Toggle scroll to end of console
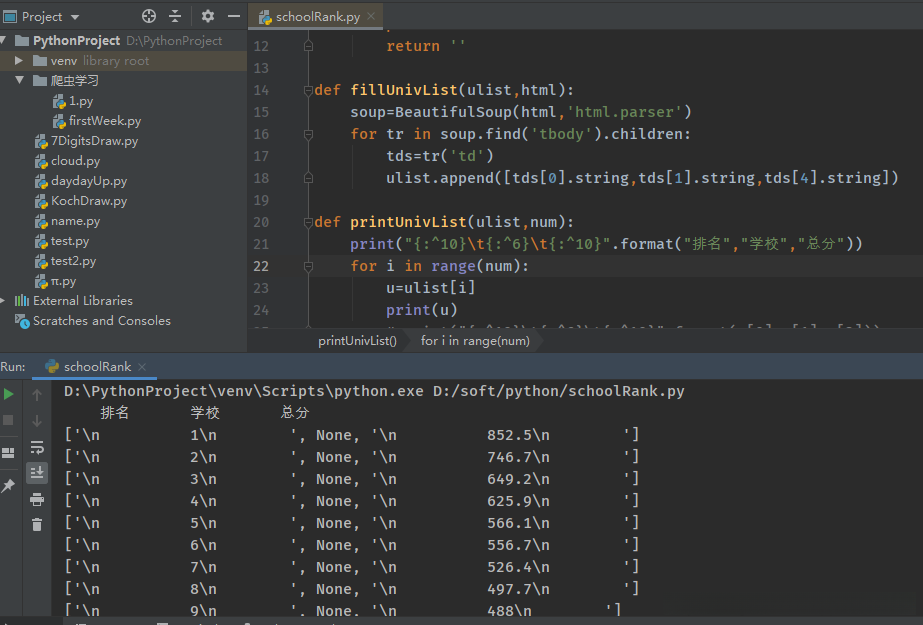Image resolution: width=923 pixels, height=625 pixels. 37,472
